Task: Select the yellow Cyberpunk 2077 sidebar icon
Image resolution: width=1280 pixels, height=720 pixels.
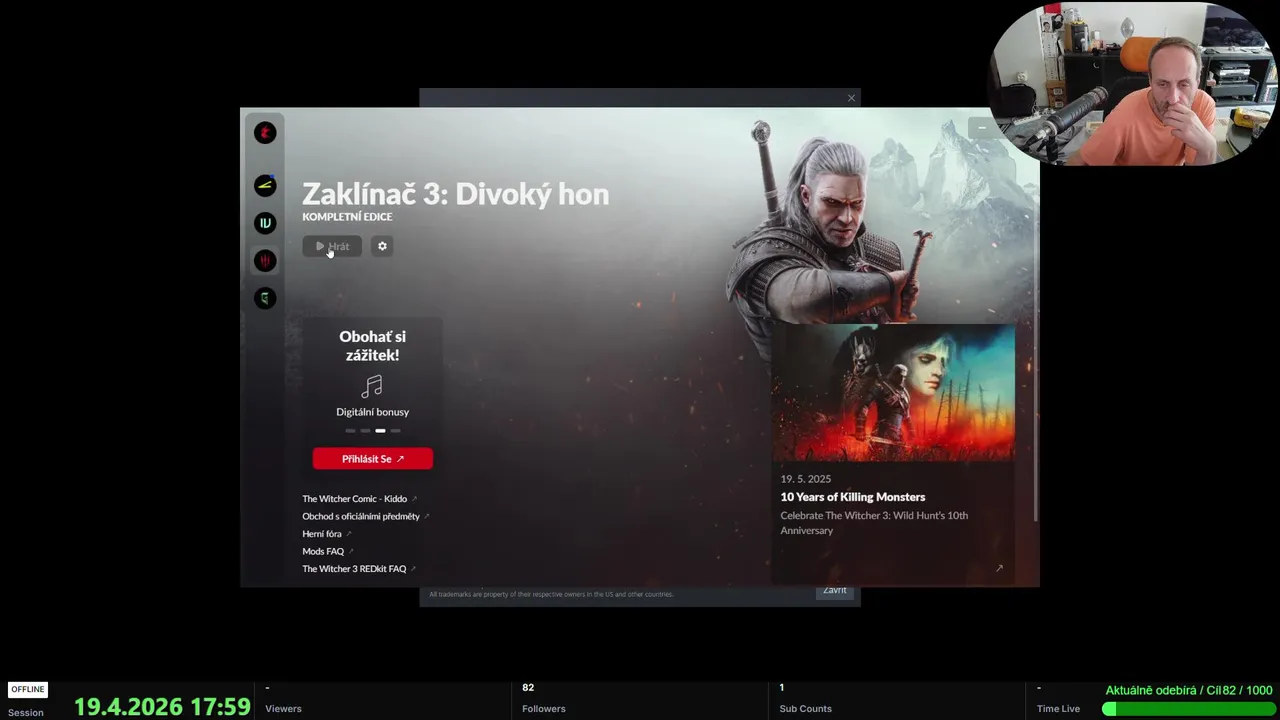Action: tap(265, 185)
